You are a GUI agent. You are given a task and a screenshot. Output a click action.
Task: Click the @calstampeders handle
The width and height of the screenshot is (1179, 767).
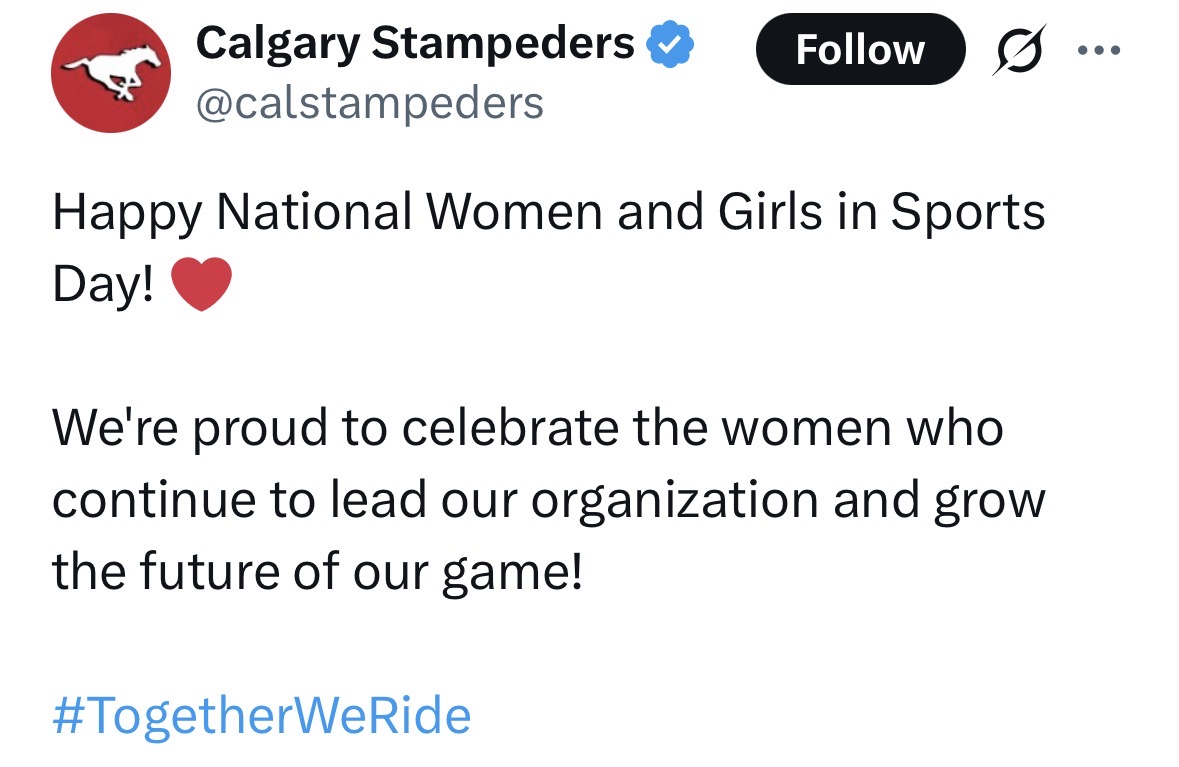click(x=370, y=103)
